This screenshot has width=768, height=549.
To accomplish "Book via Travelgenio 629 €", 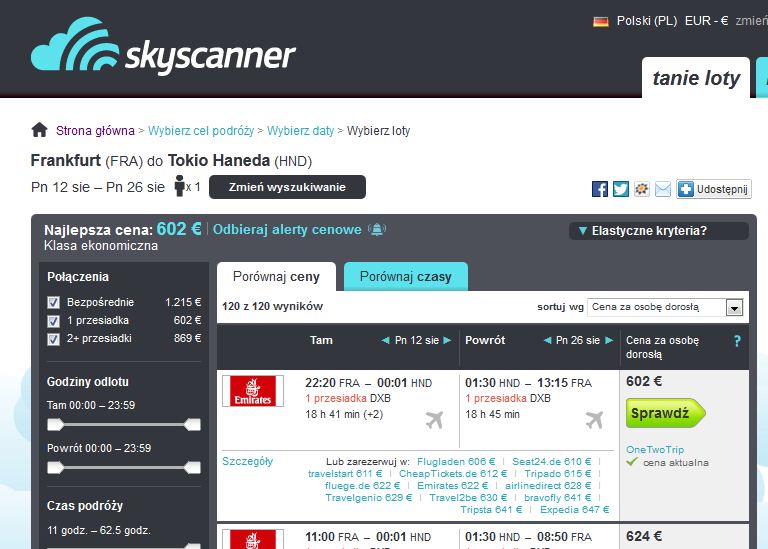I will (369, 498).
